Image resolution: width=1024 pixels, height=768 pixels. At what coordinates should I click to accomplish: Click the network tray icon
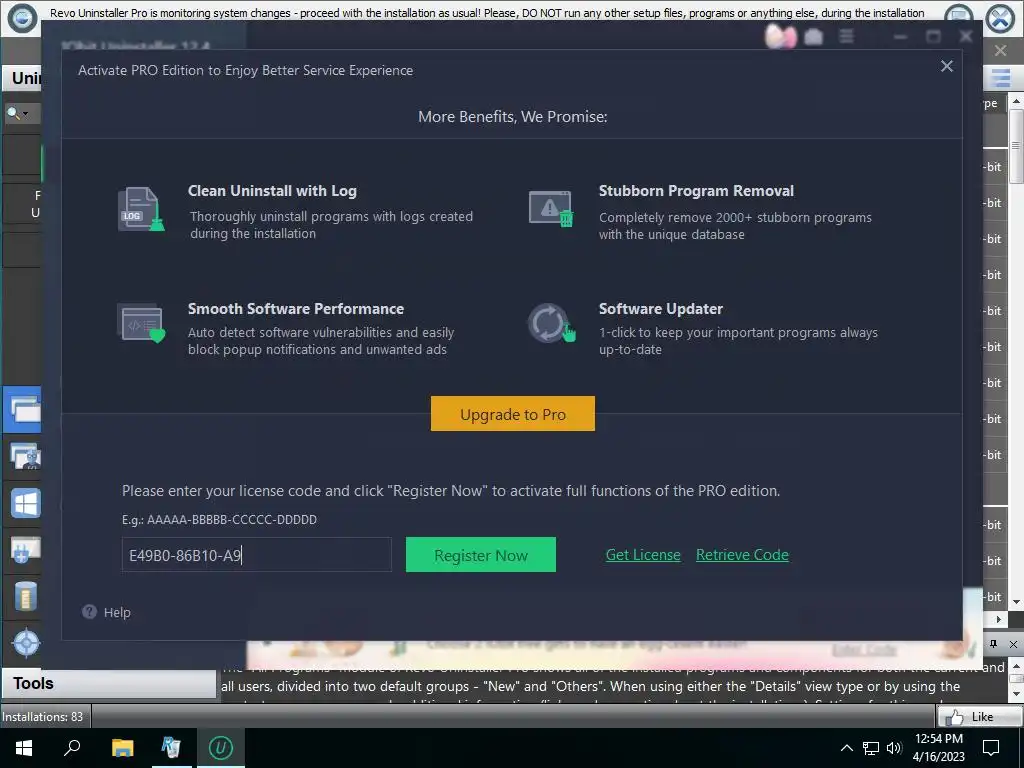tap(871, 748)
